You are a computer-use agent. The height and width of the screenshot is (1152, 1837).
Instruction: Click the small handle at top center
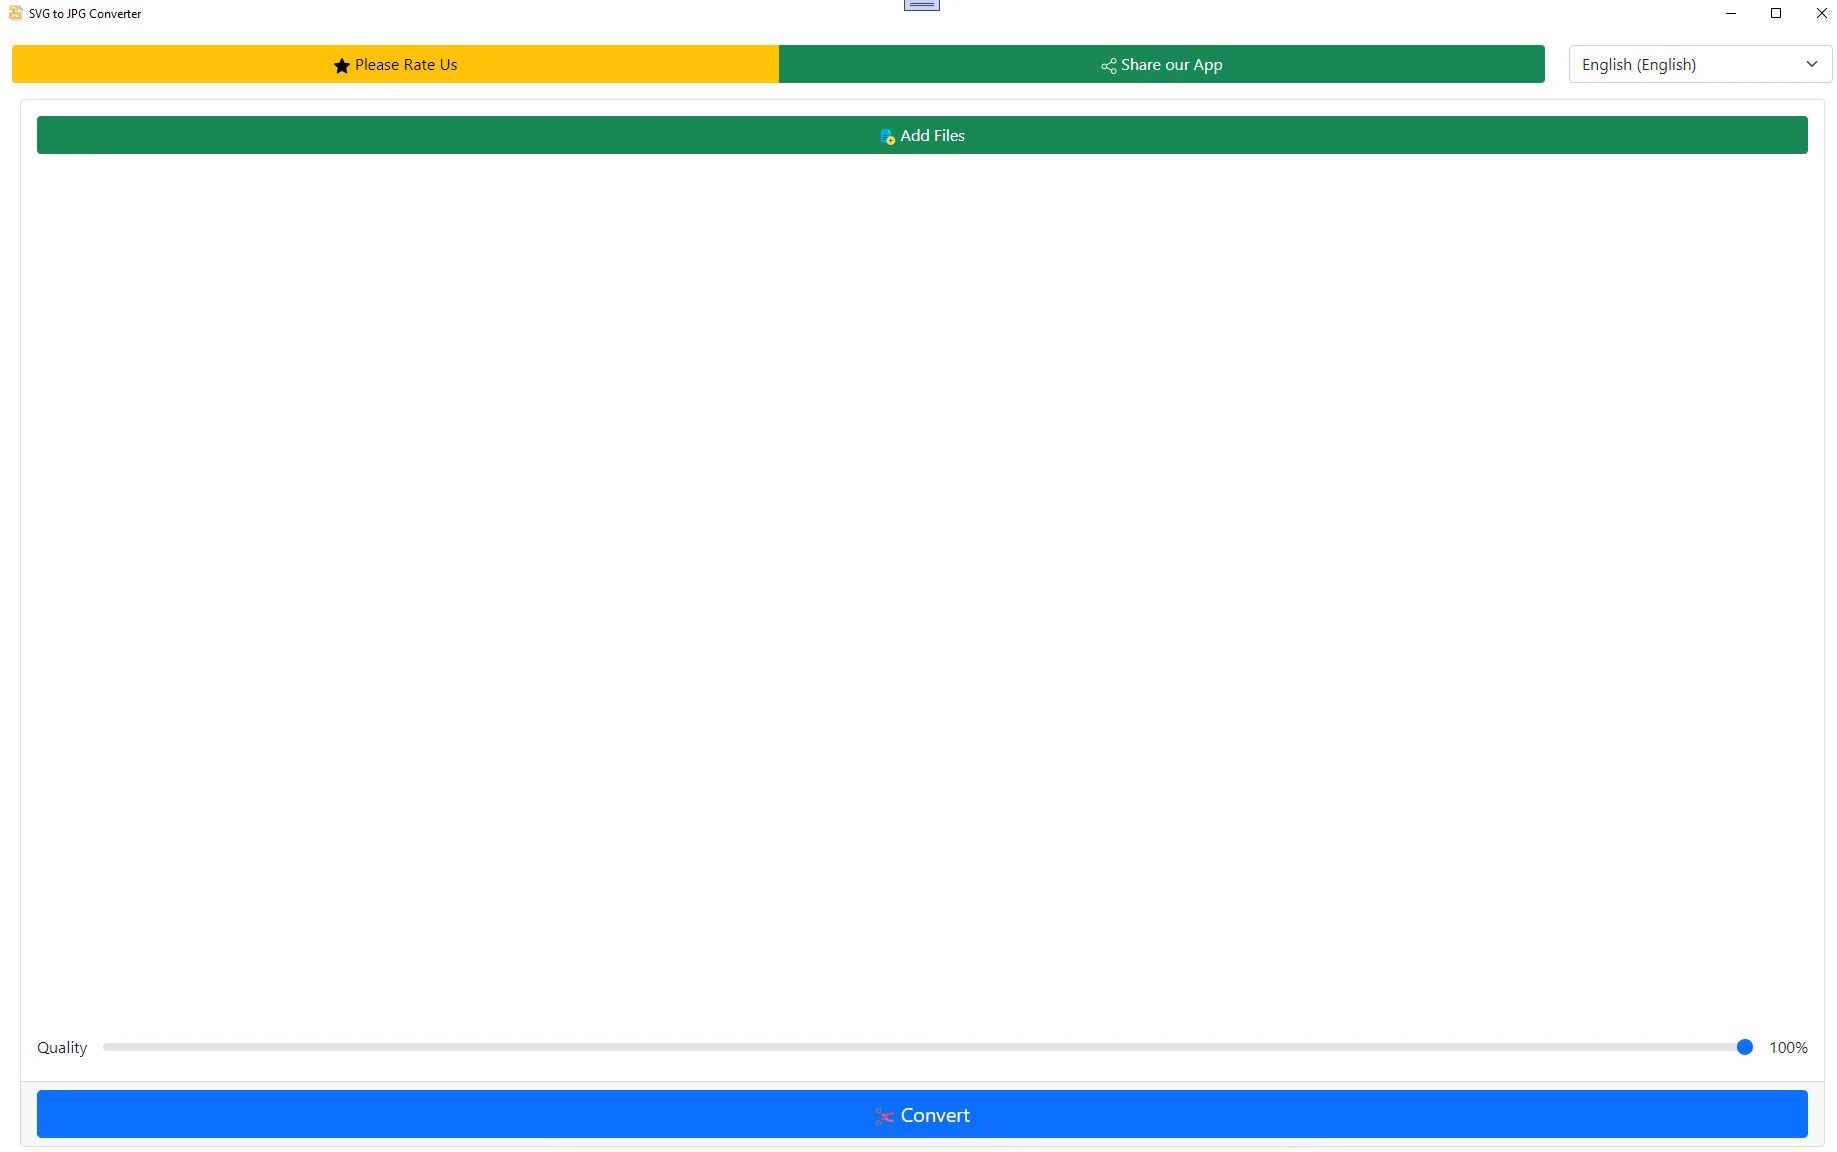pos(922,5)
